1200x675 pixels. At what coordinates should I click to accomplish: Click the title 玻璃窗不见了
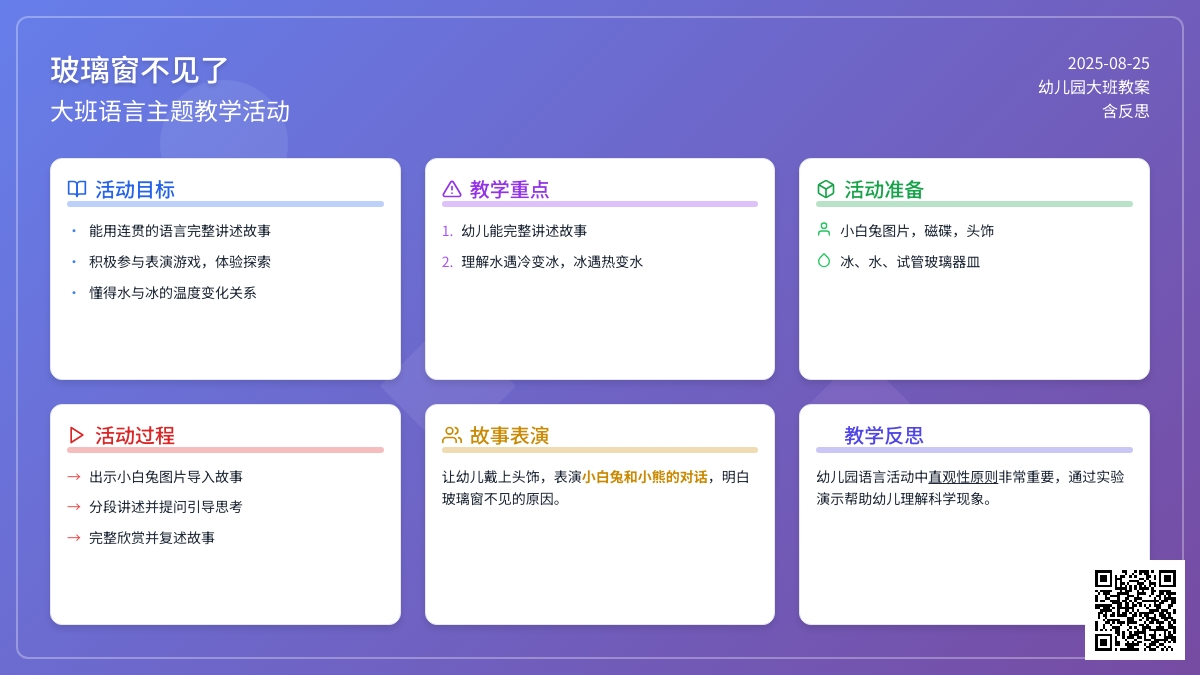(x=140, y=71)
